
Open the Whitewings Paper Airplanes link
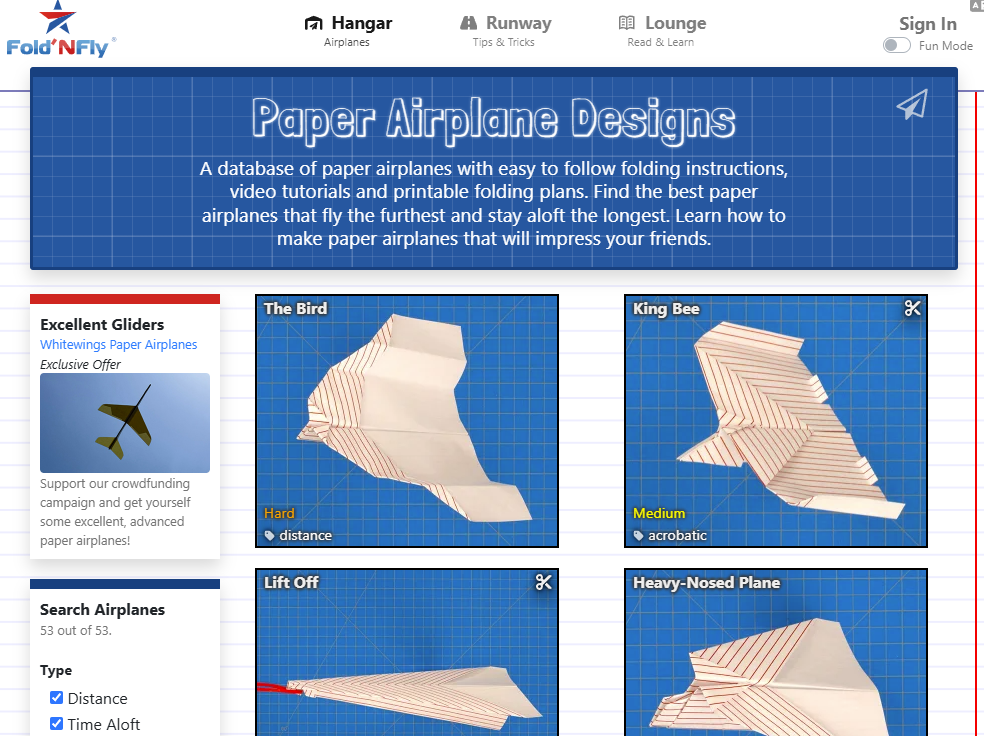click(119, 344)
